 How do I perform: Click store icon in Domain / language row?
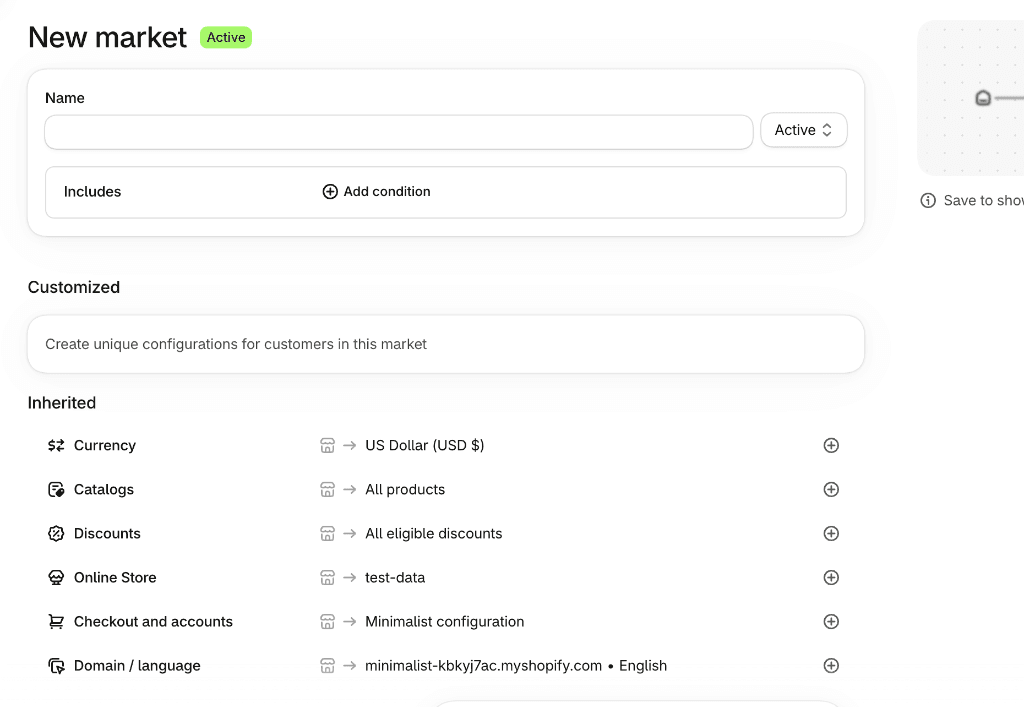pyautogui.click(x=327, y=666)
